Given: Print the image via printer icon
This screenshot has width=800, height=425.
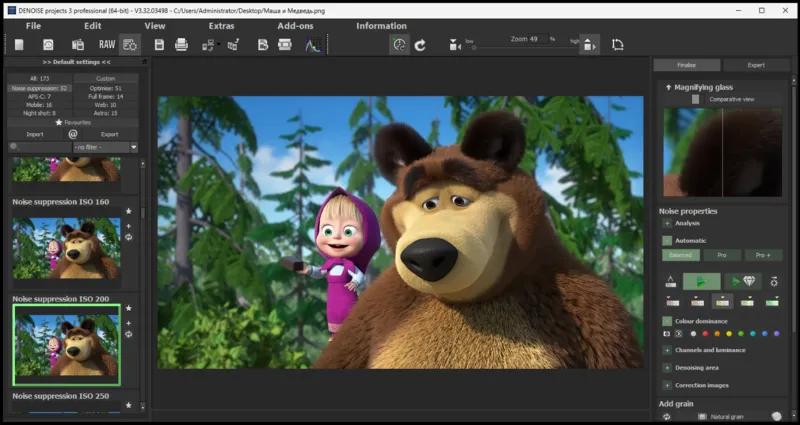Looking at the screenshot, I should point(181,45).
